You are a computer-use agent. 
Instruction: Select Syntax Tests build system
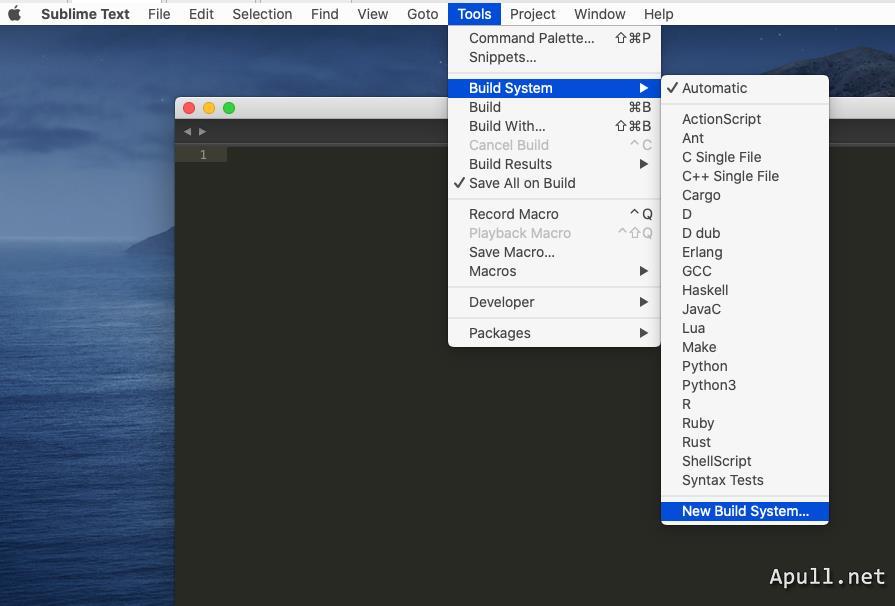coord(745,480)
